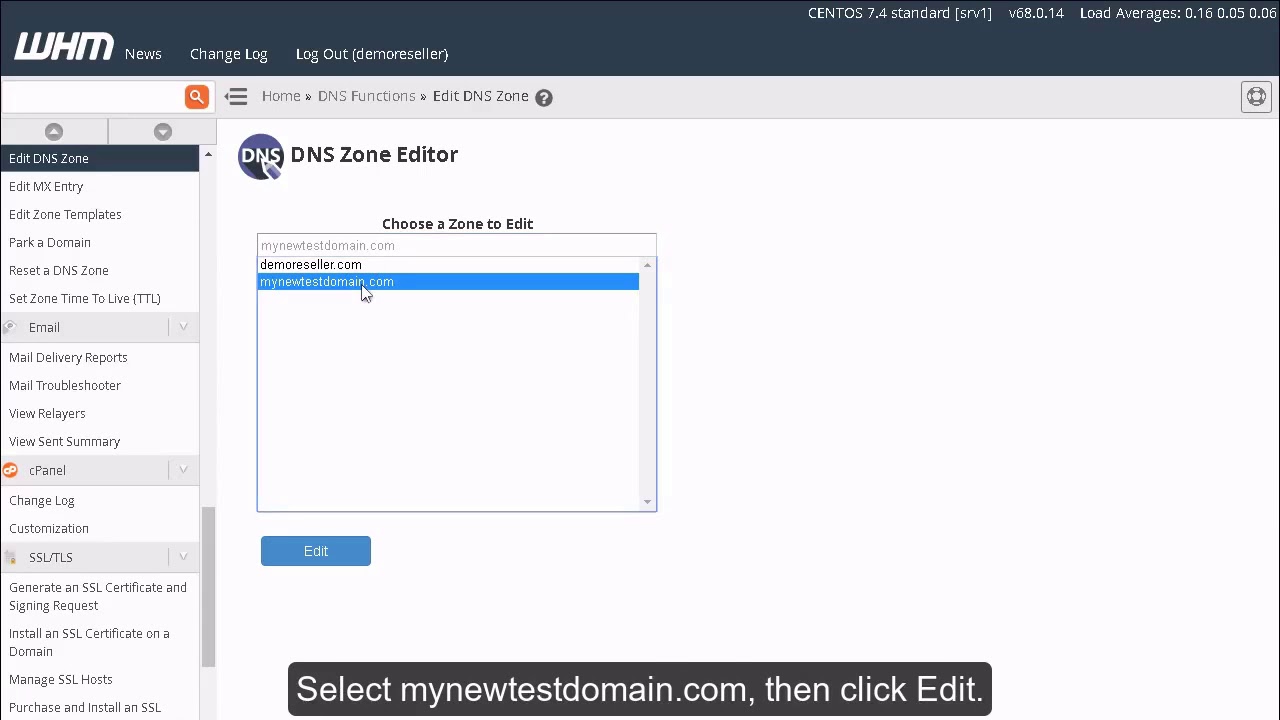Click zone list scroll down arrow
1280x720 pixels.
(647, 502)
